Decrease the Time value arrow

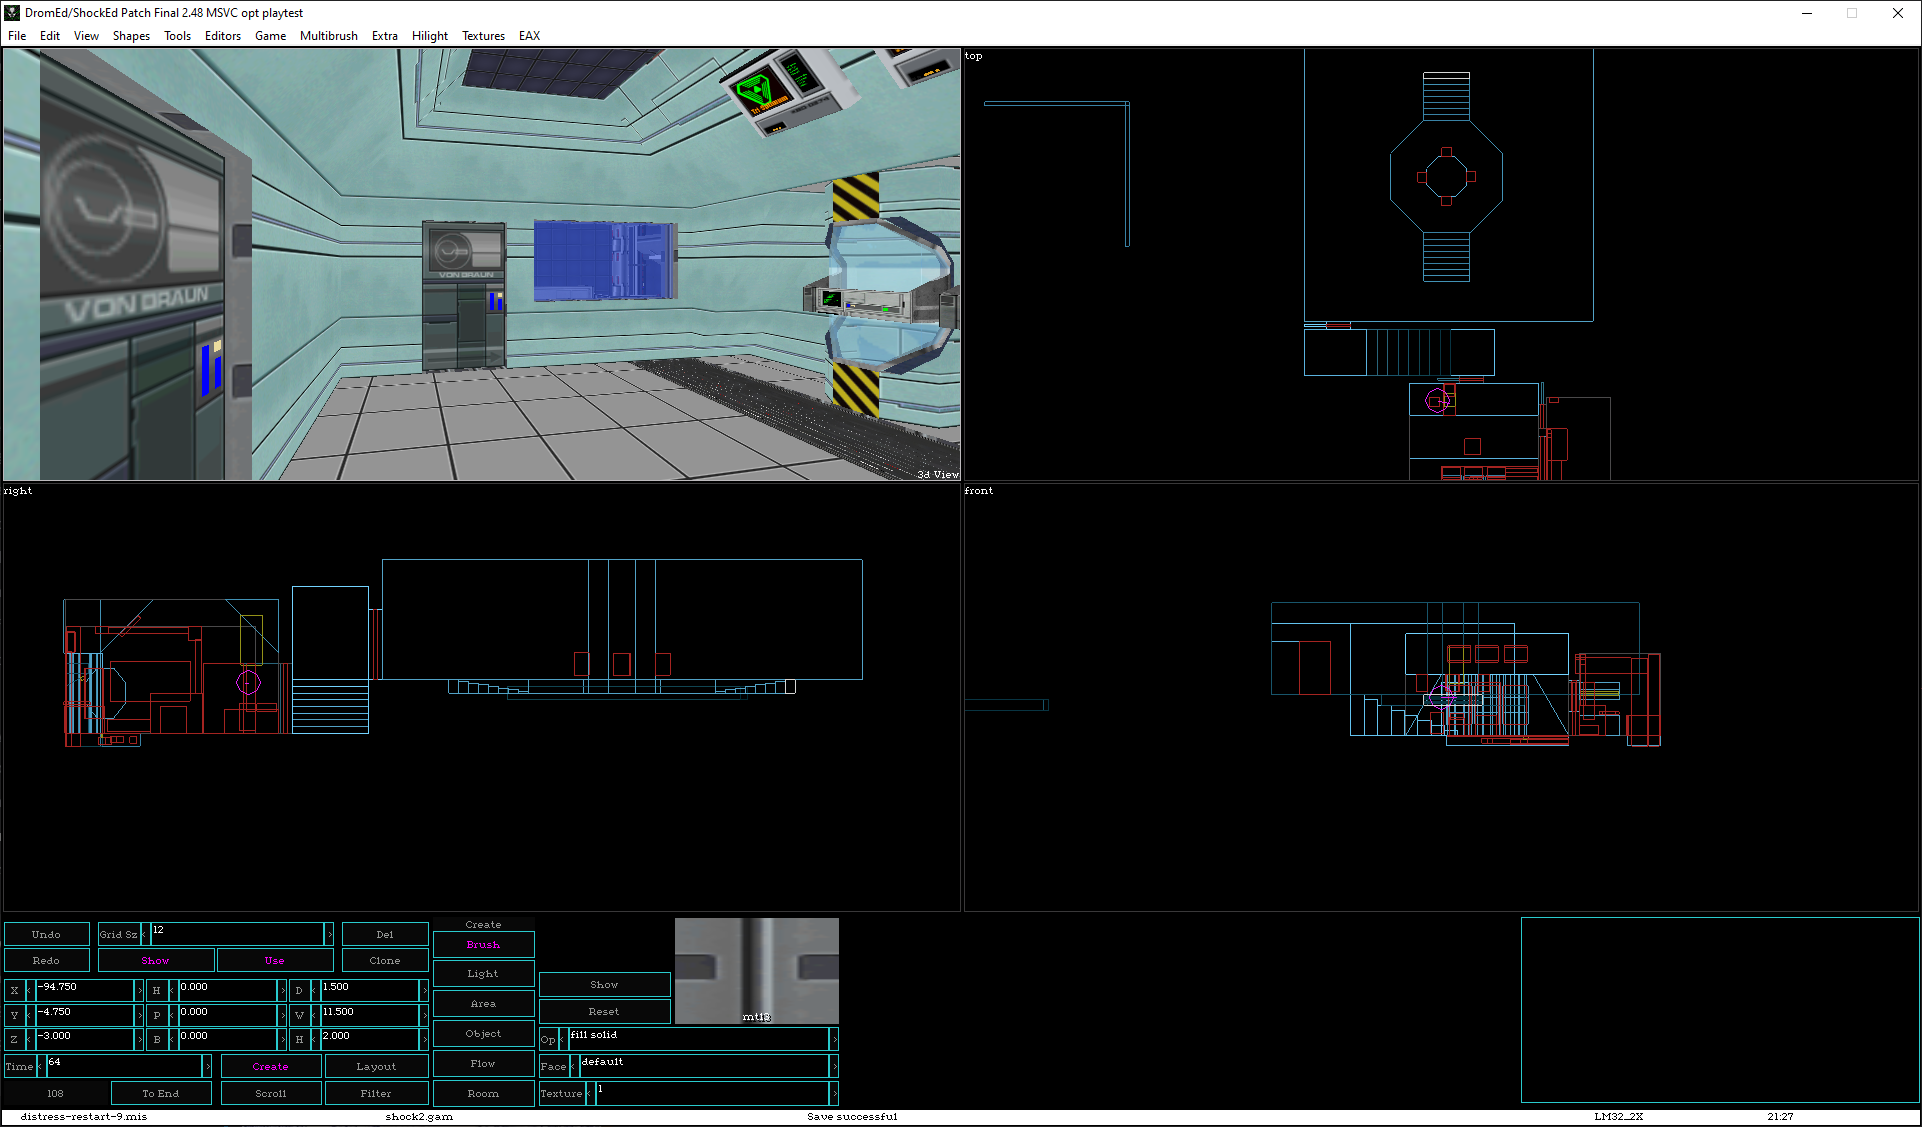coord(41,1066)
